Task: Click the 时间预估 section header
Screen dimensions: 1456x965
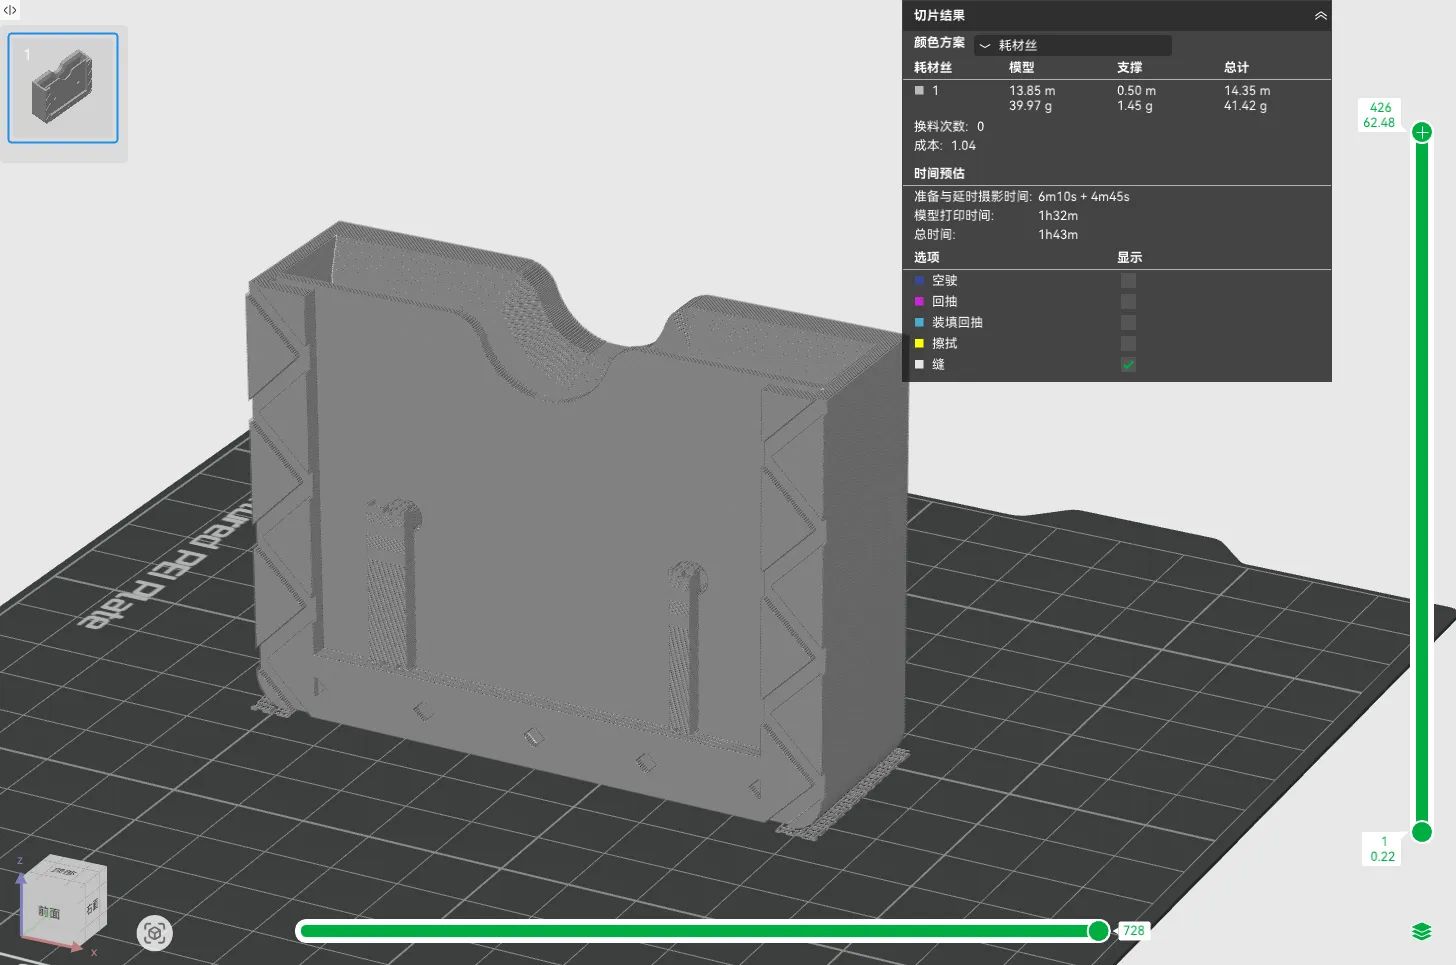Action: (939, 174)
